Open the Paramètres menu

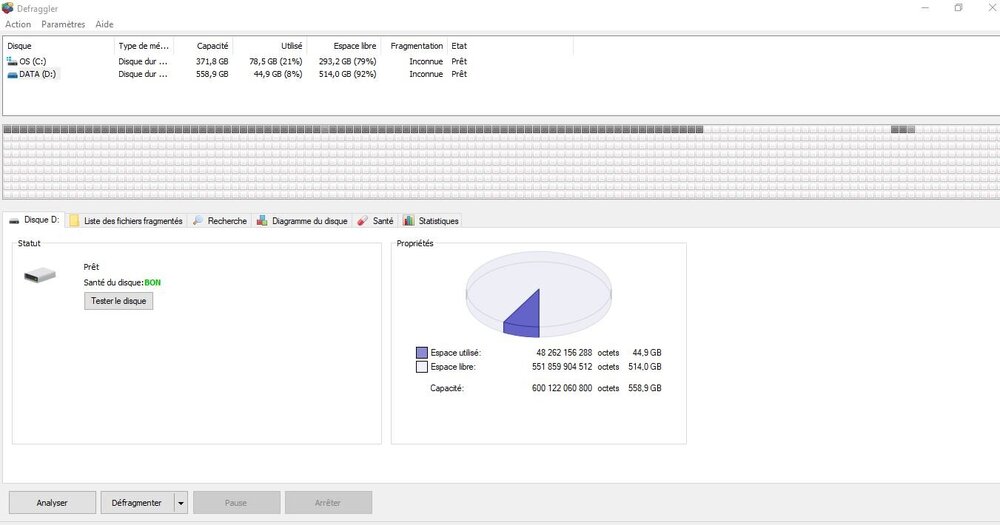pyautogui.click(x=63, y=24)
